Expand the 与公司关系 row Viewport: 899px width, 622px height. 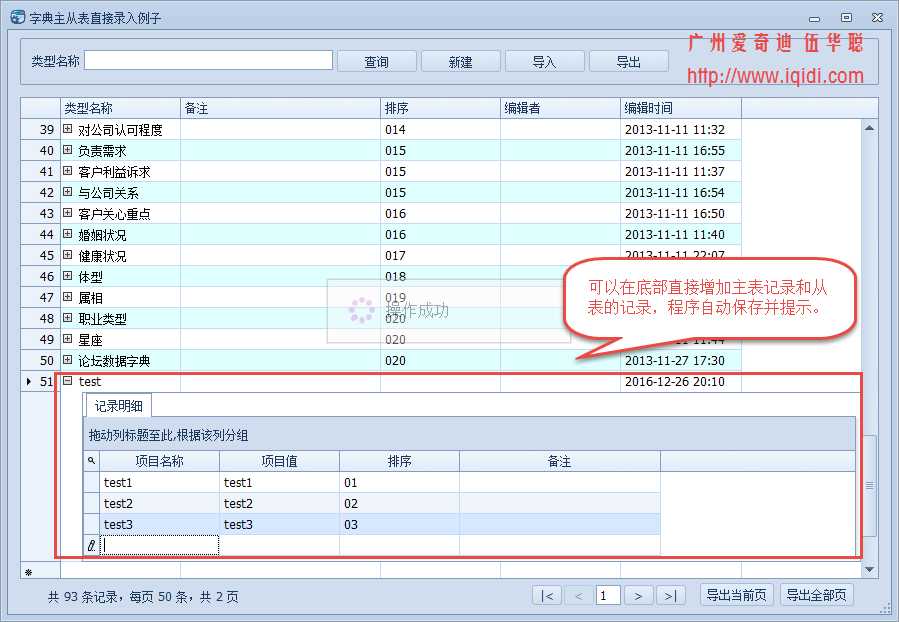coord(68,192)
